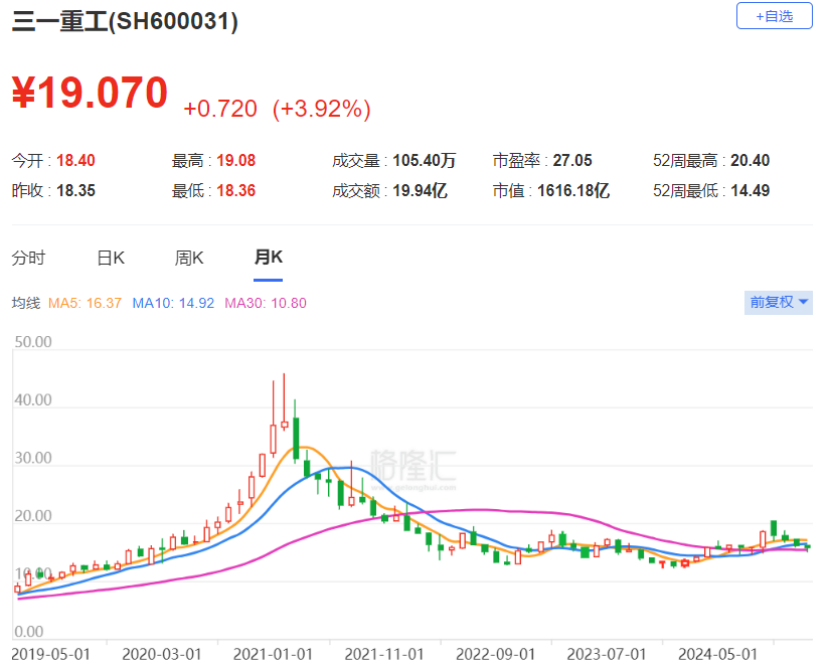The image size is (831, 668).
Task: Click the 2024-05-01 date axis label
Action: 718,654
